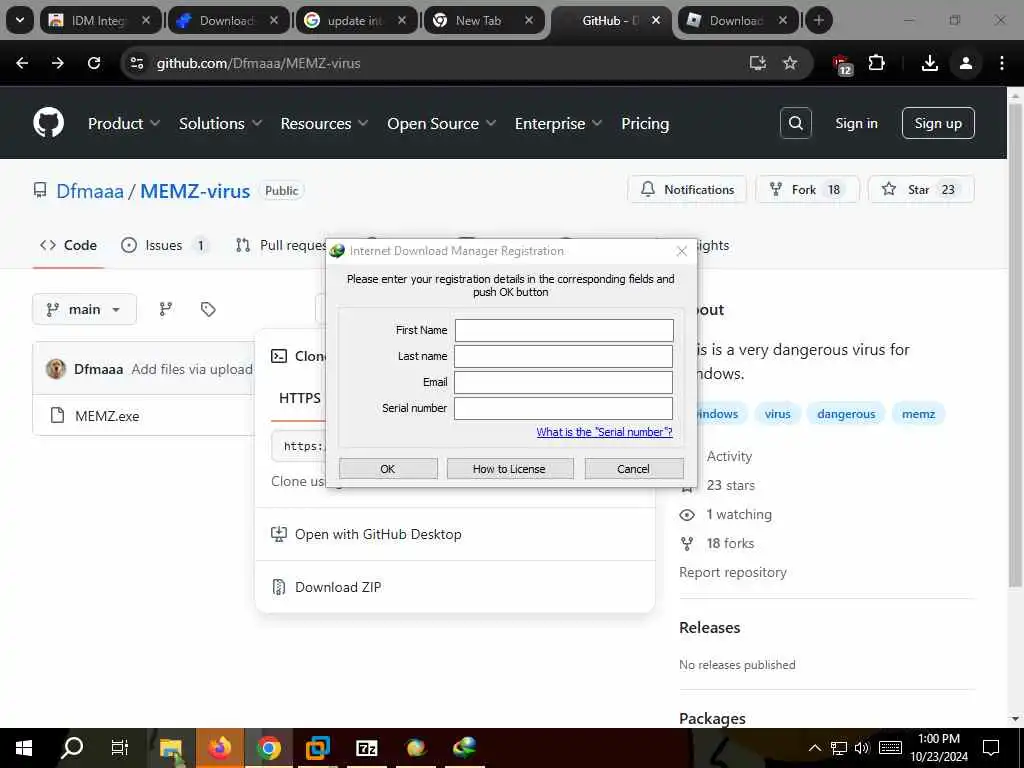Focus the First Name field
The height and width of the screenshot is (768, 1024).
(x=564, y=330)
